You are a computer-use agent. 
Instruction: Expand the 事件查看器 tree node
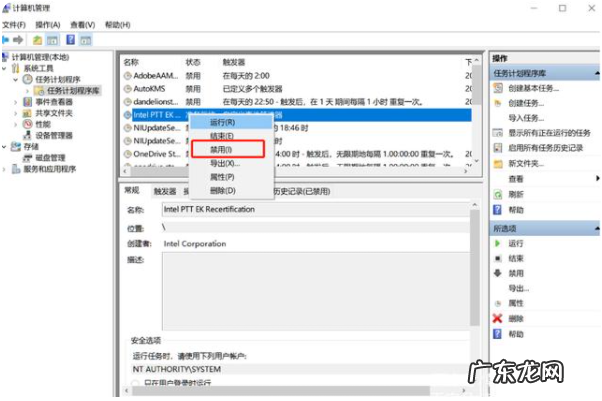pos(16,102)
